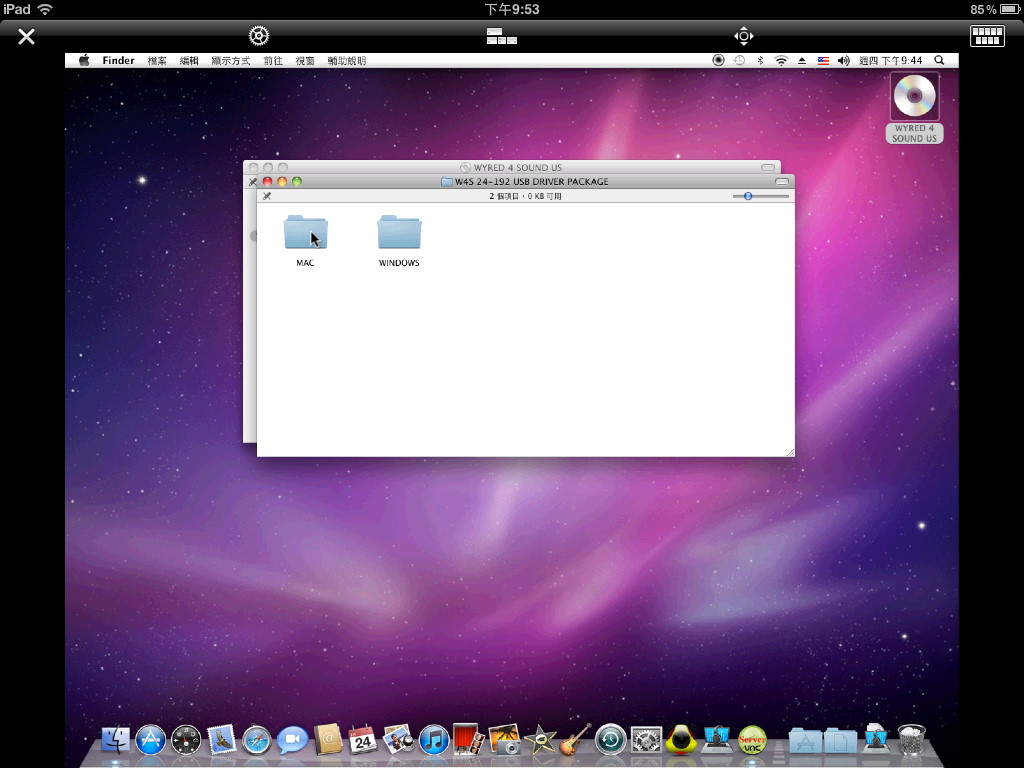This screenshot has width=1024, height=768.
Task: Launch iPhoto from the Dock
Action: [x=504, y=741]
